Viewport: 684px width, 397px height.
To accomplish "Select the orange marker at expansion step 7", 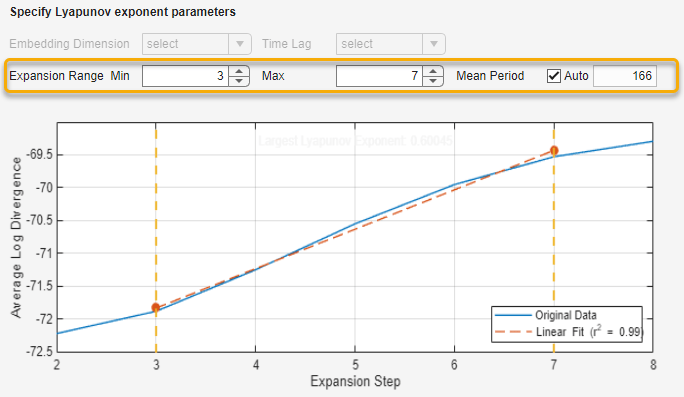I will [x=554, y=151].
